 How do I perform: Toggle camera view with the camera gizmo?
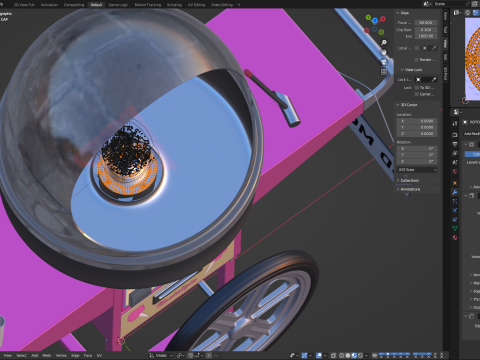[384, 62]
